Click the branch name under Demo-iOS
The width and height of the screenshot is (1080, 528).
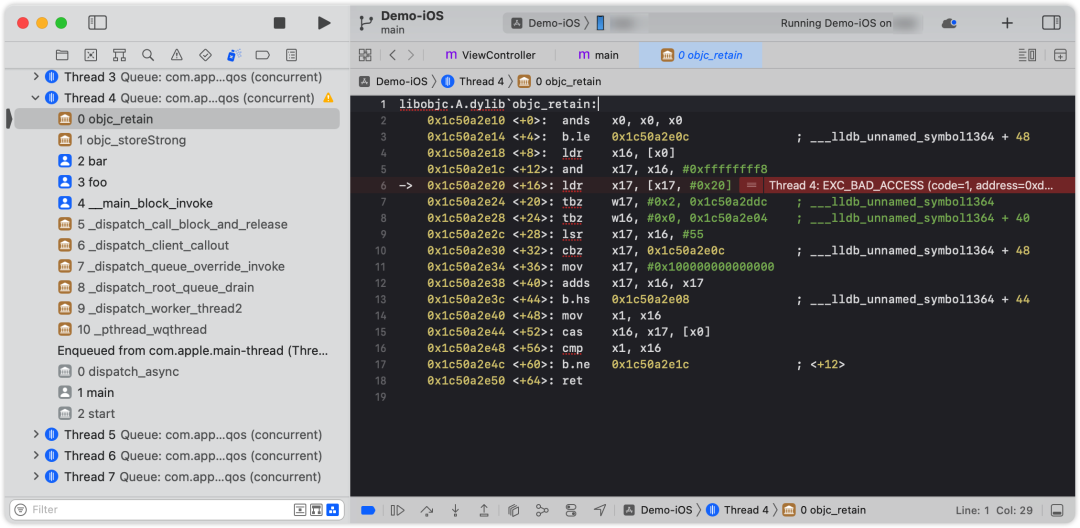(393, 30)
